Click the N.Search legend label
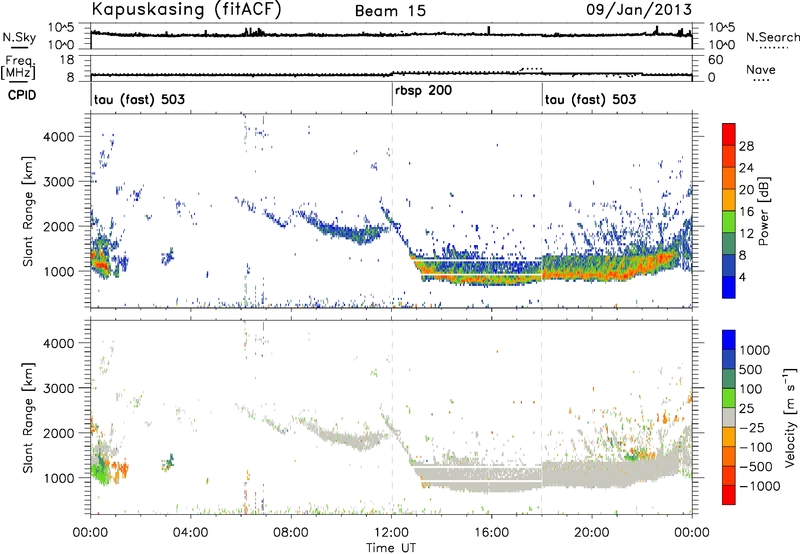Image resolution: width=800 pixels, height=554 pixels. point(772,37)
